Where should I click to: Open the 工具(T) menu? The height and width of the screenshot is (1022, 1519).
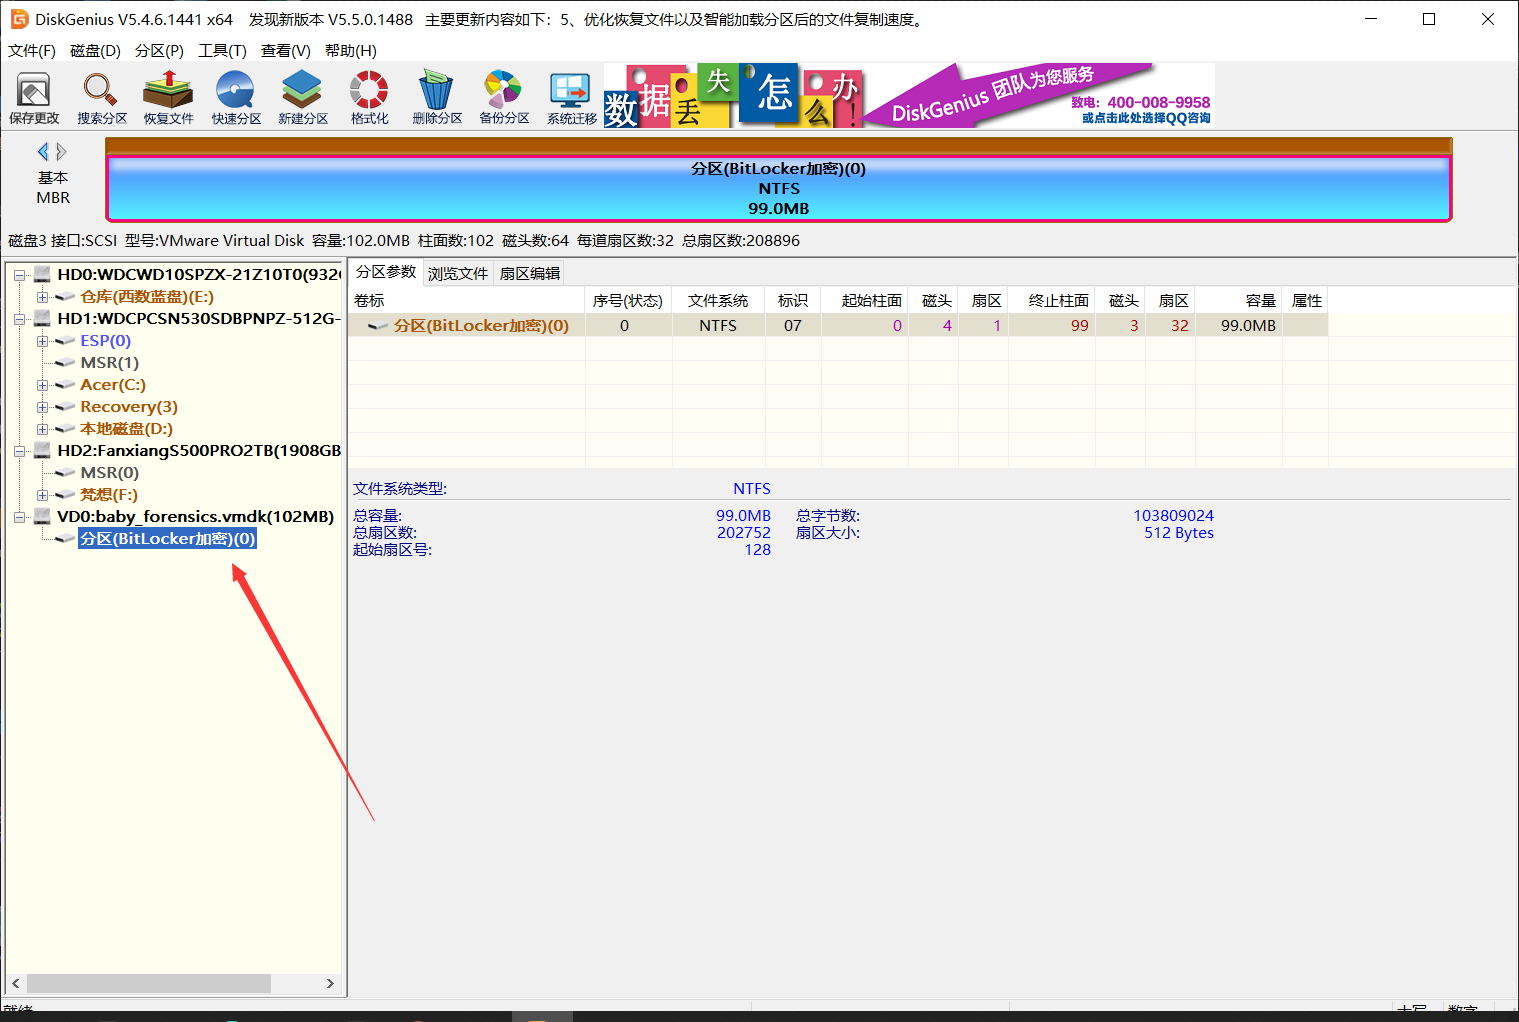[x=222, y=50]
